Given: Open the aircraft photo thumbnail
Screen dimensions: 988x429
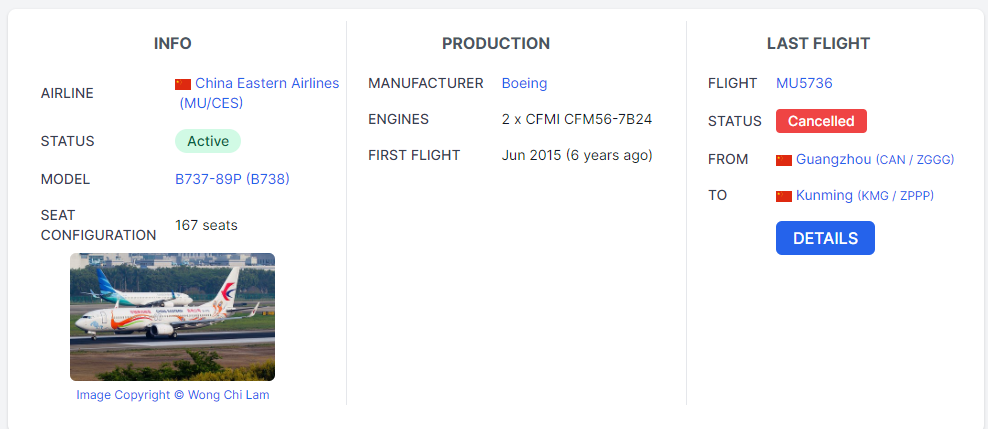Looking at the screenshot, I should (172, 317).
